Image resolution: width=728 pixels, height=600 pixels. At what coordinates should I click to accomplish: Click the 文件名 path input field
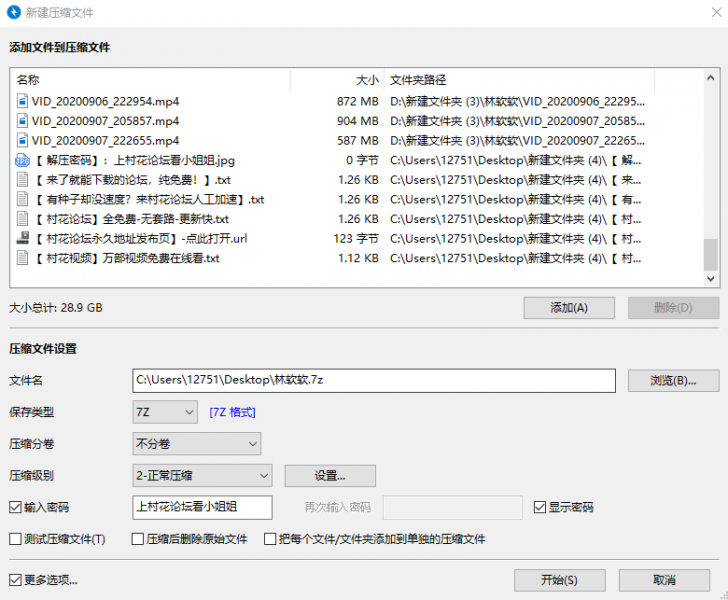374,380
